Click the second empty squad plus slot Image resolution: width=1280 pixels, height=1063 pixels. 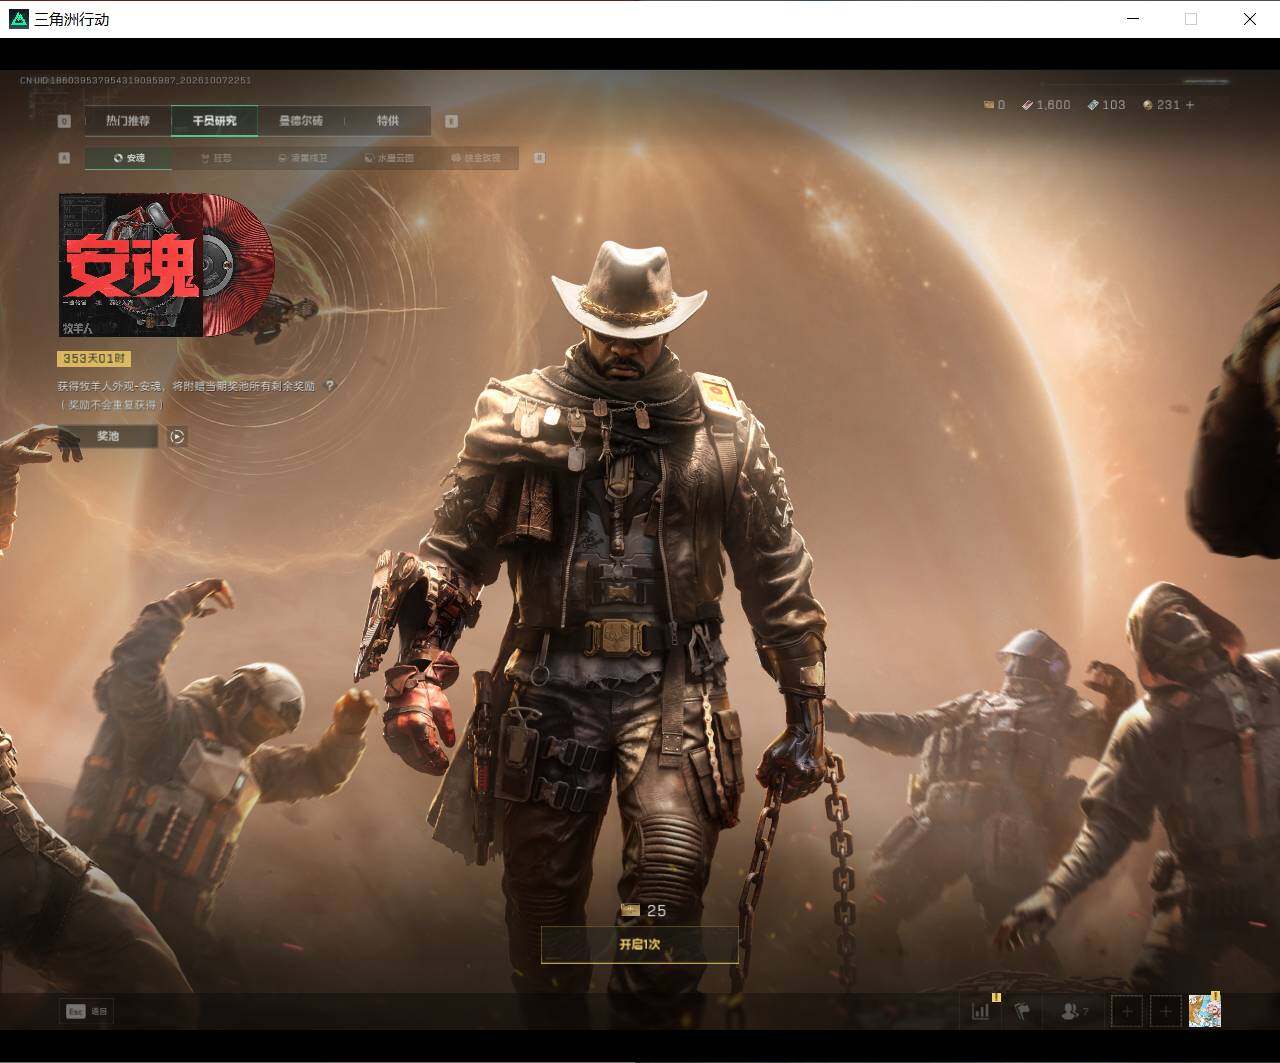1165,1011
